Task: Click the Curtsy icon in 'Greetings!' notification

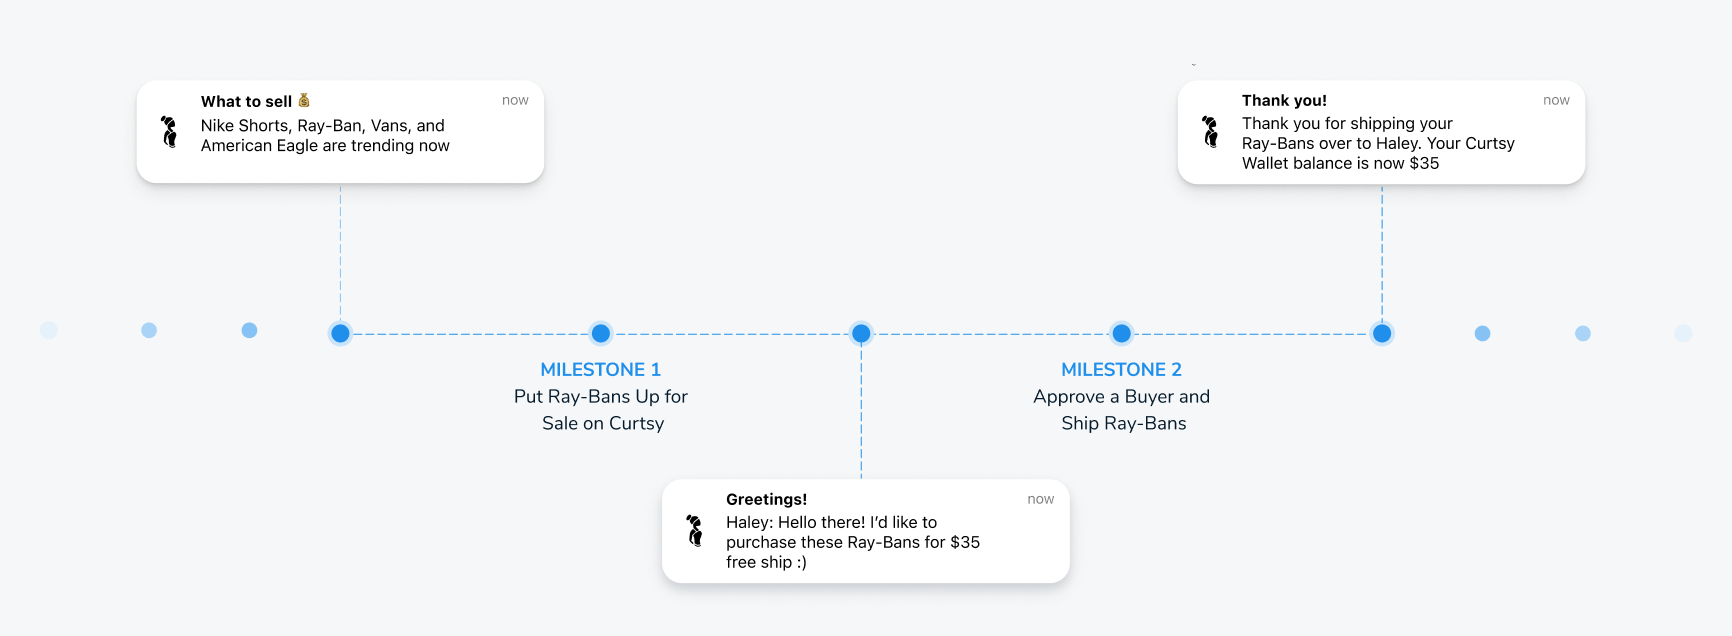Action: pos(695,530)
